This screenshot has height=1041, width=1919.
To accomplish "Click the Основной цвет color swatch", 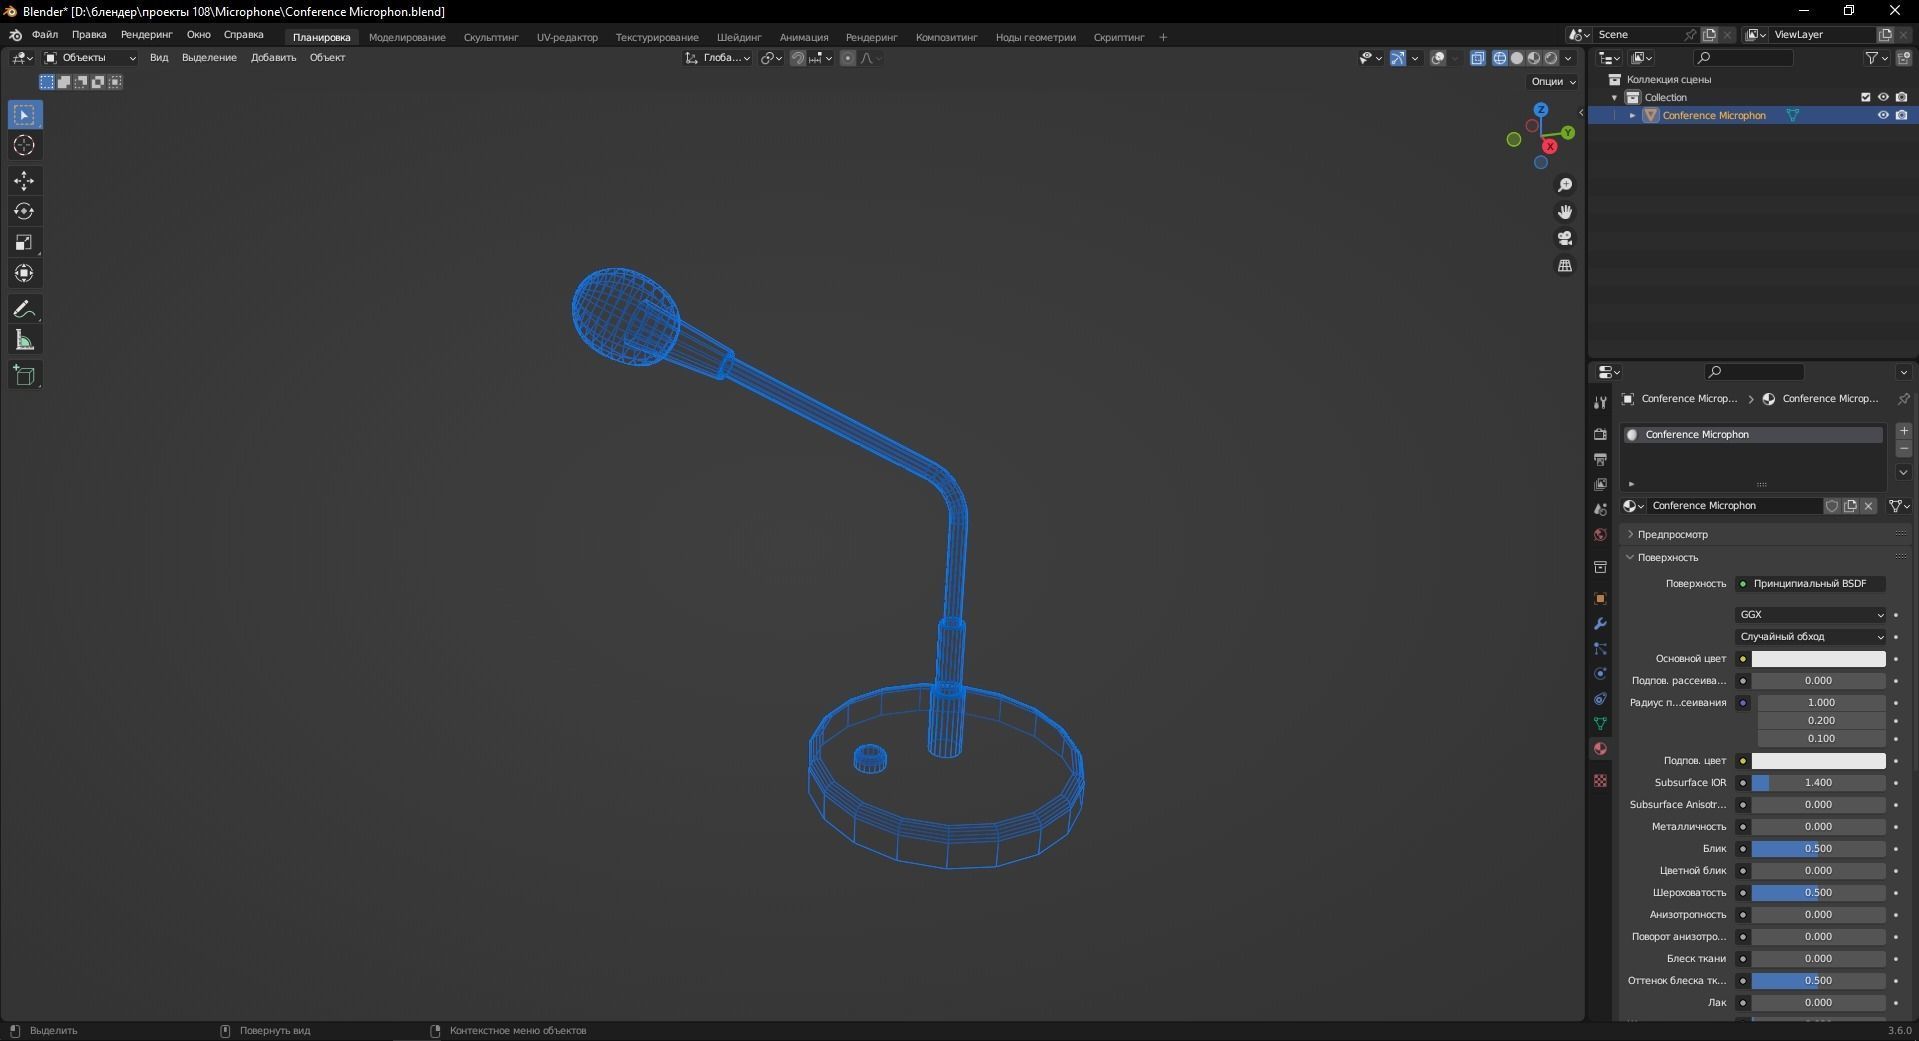I will [x=1818, y=659].
